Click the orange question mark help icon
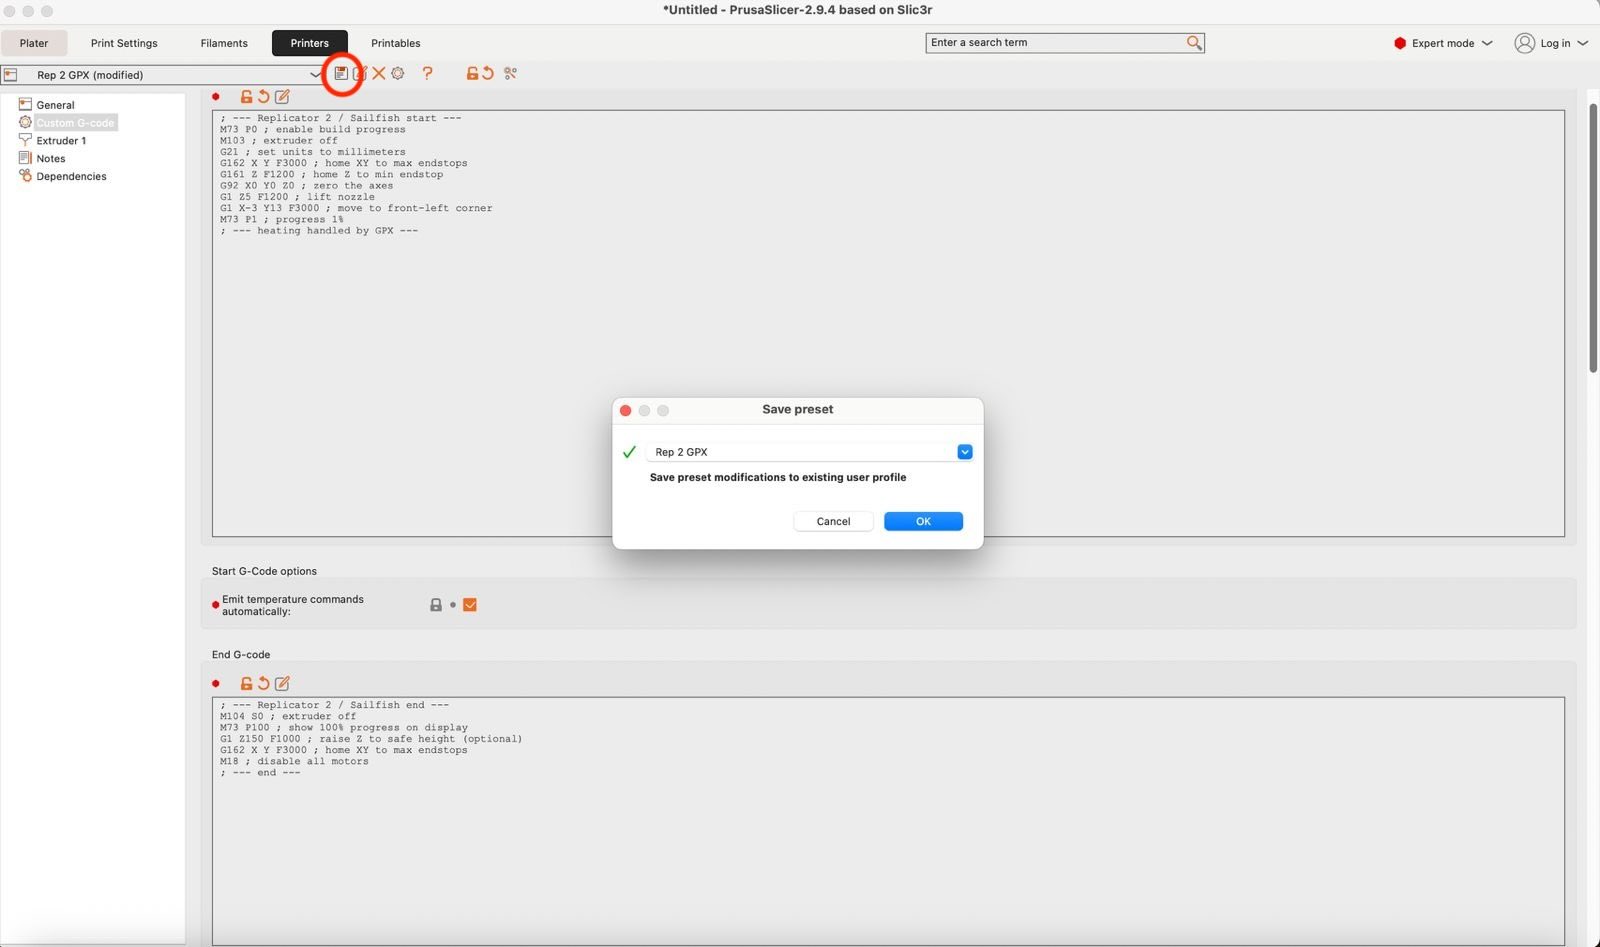 pyautogui.click(x=428, y=73)
